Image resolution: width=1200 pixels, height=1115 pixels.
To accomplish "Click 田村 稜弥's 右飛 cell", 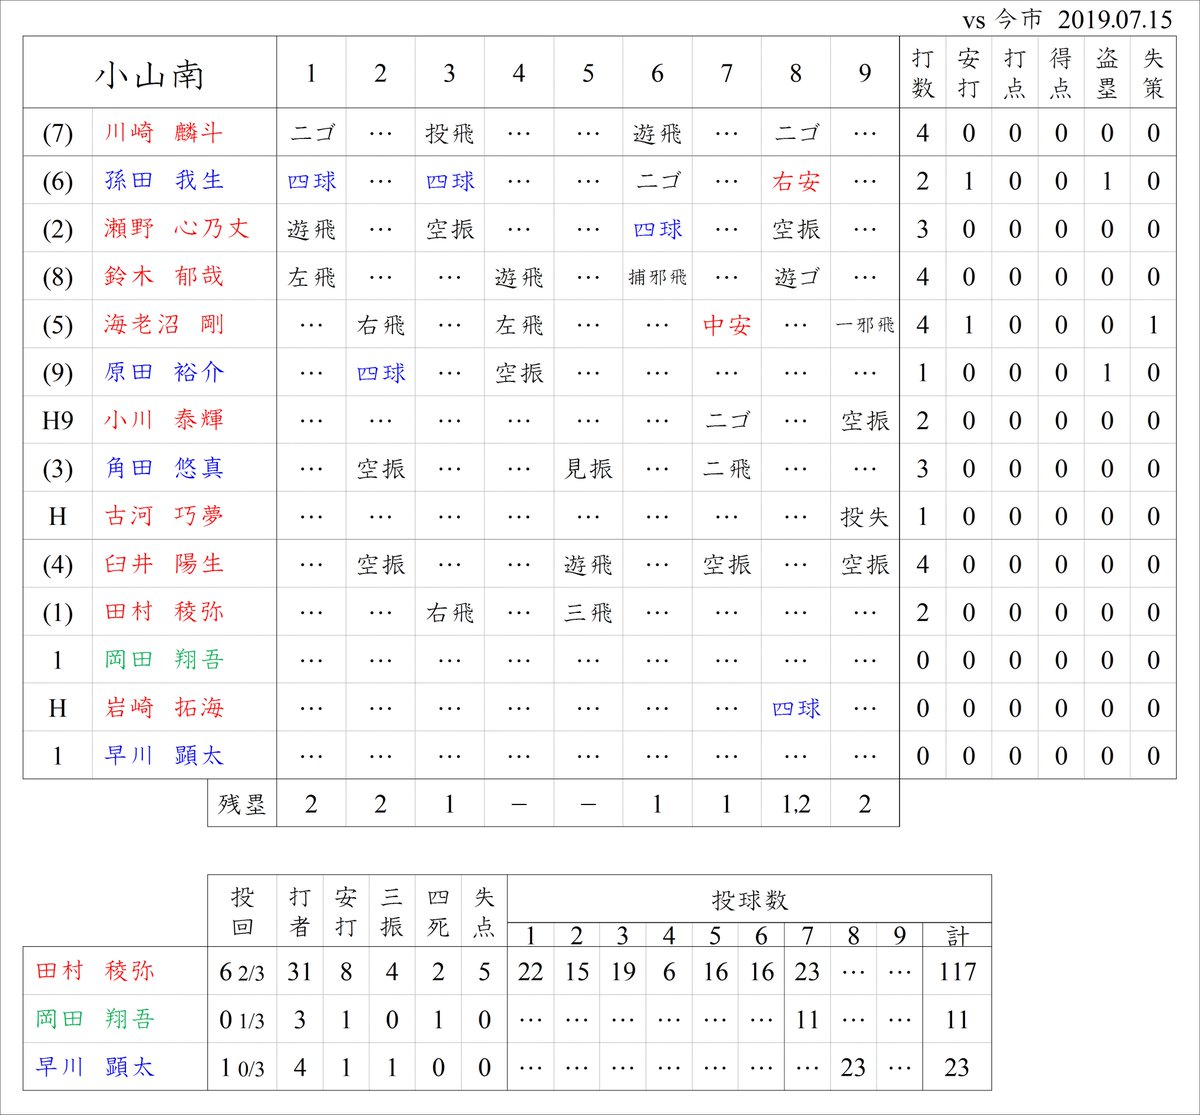I will click(x=449, y=613).
